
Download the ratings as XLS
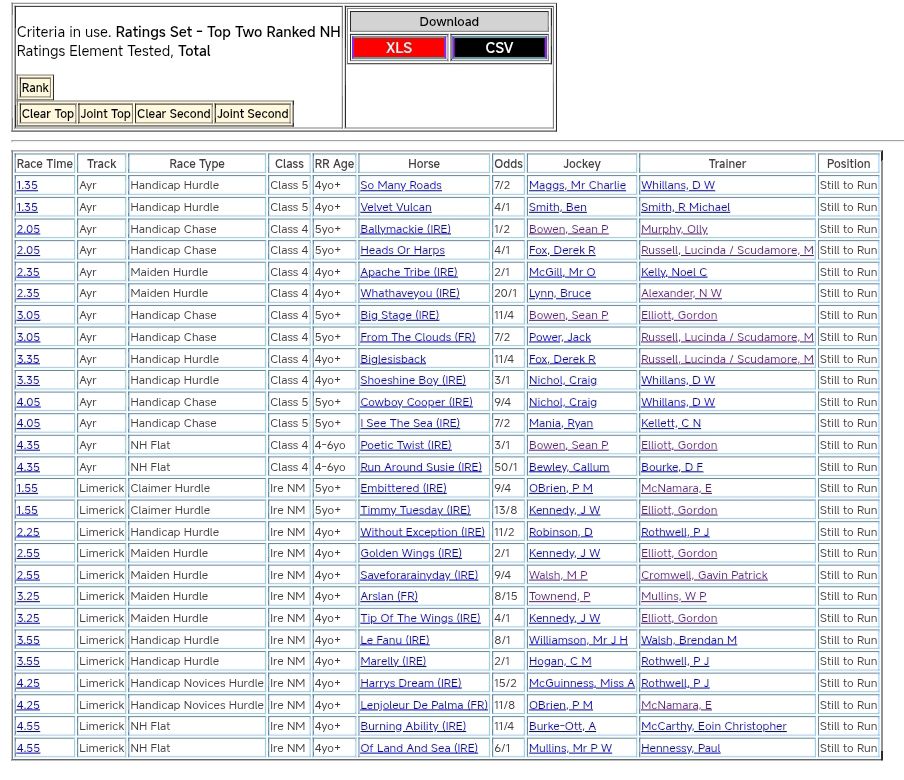coord(399,48)
